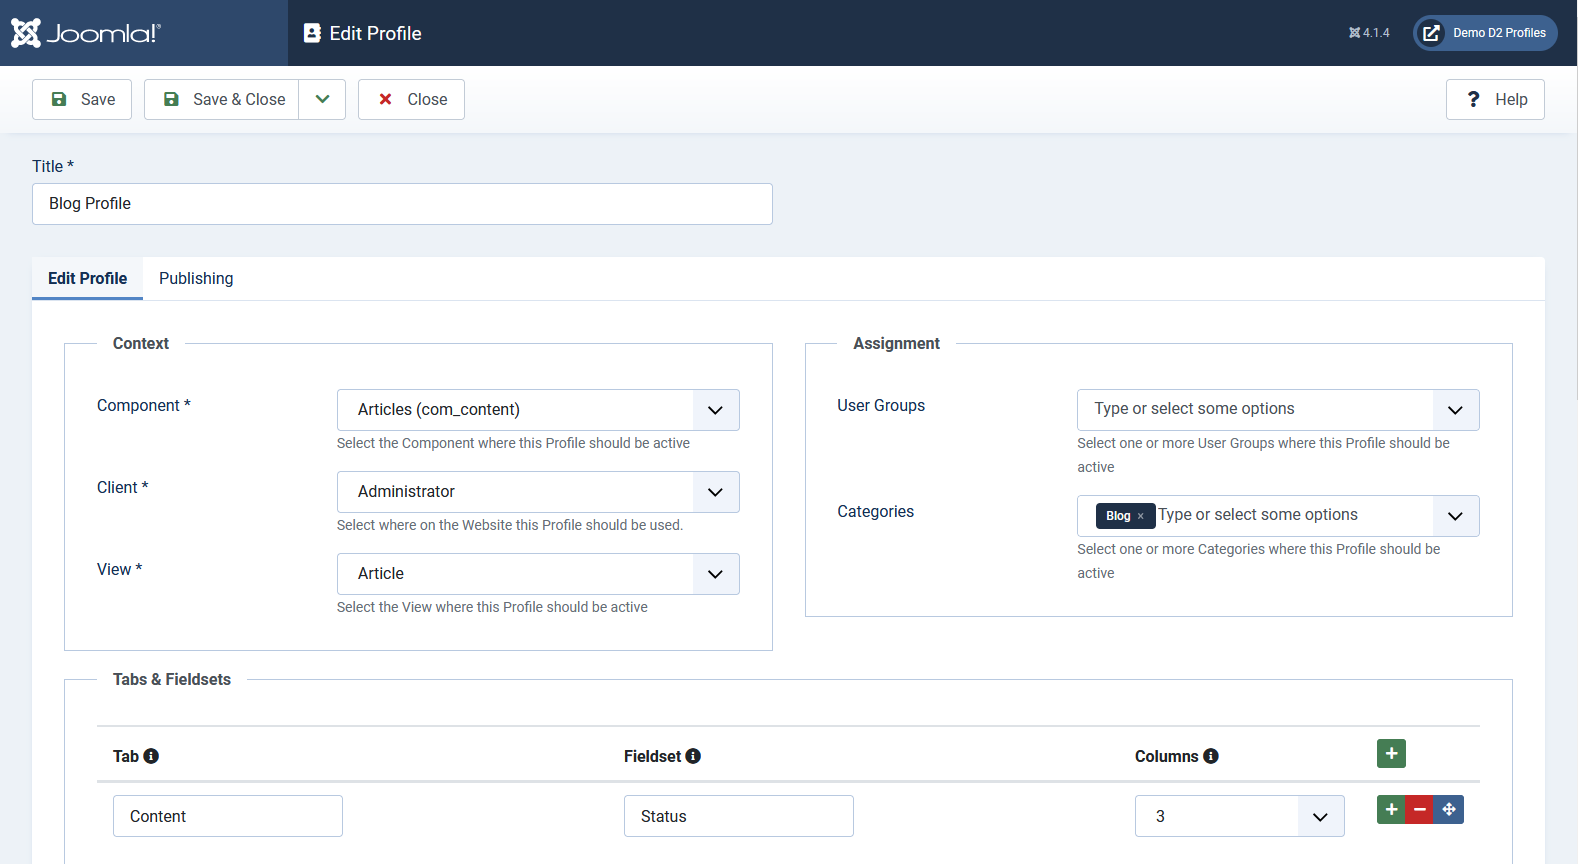Open the Component dropdown

538,410
